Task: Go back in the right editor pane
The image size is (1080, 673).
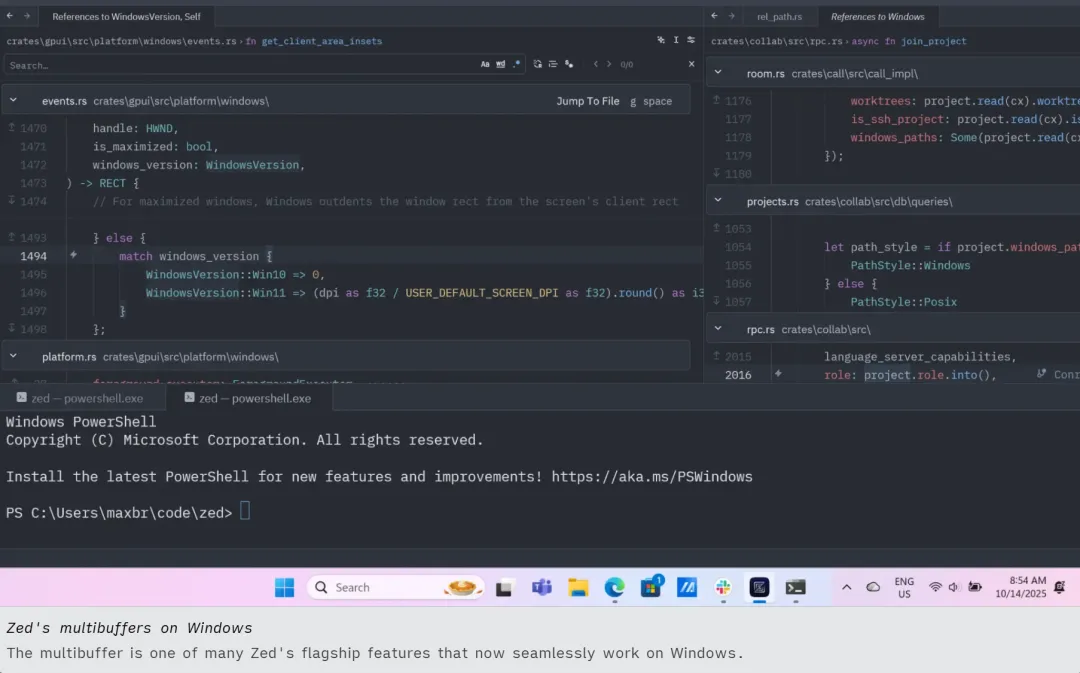Action: pos(714,16)
